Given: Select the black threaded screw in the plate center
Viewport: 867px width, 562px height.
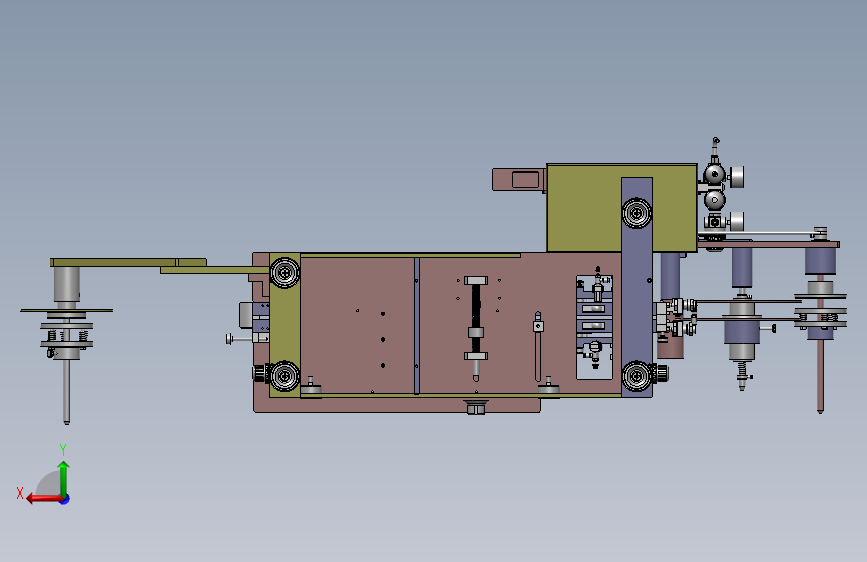Looking at the screenshot, I should click(476, 318).
